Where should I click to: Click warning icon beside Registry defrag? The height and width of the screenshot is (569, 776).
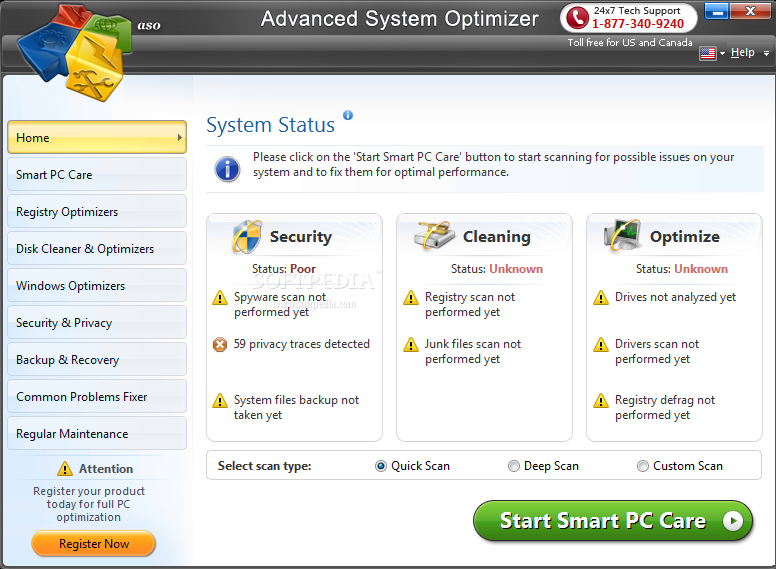pyautogui.click(x=601, y=400)
